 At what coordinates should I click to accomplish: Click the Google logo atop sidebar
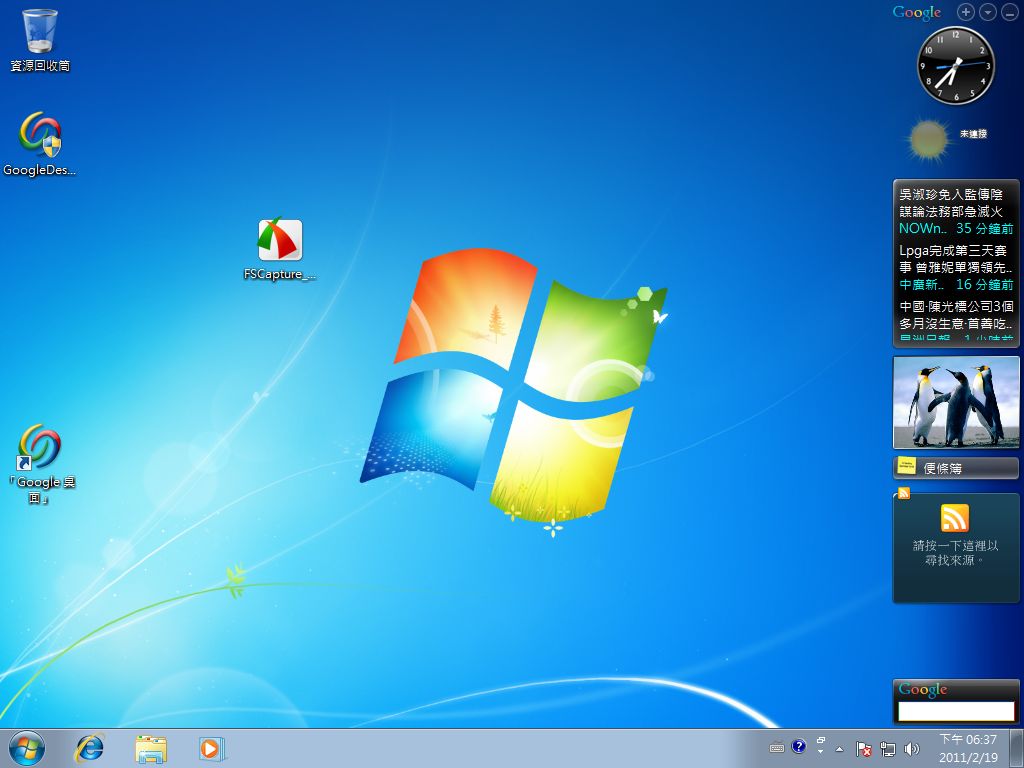point(917,12)
